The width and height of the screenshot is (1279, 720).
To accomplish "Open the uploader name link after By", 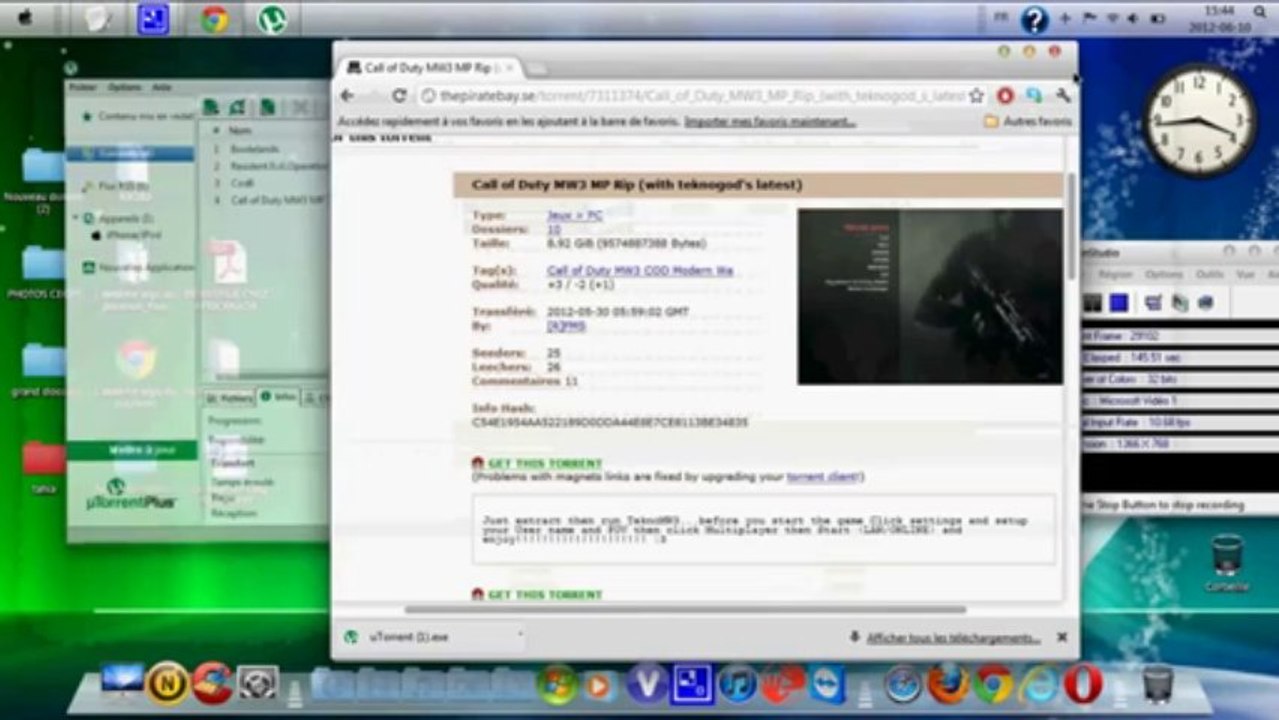I will [x=566, y=326].
